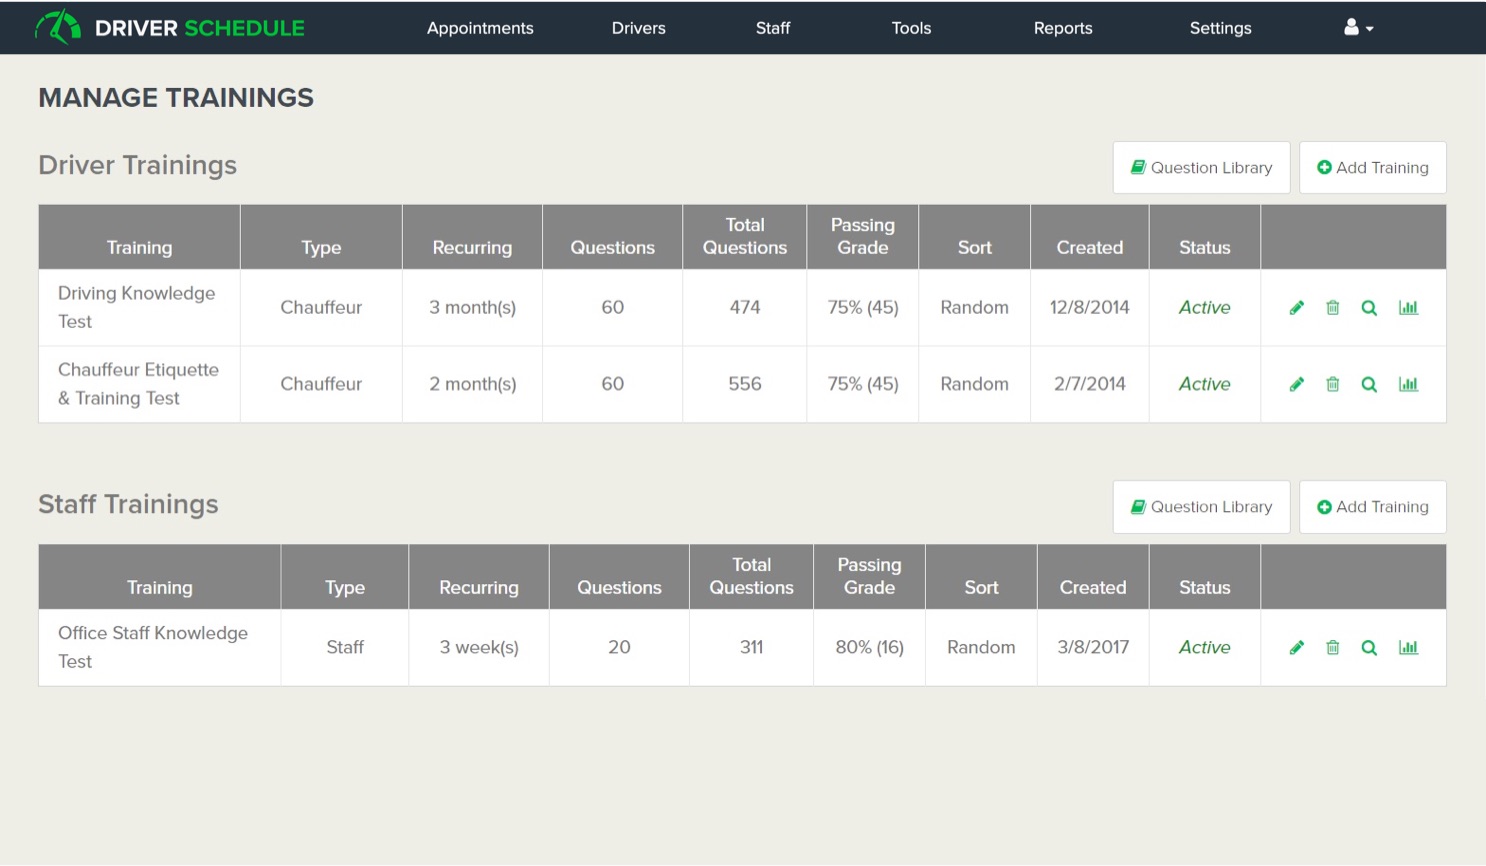Image resolution: width=1486 pixels, height=866 pixels.
Task: Open the Appointments menu
Action: click(x=480, y=28)
